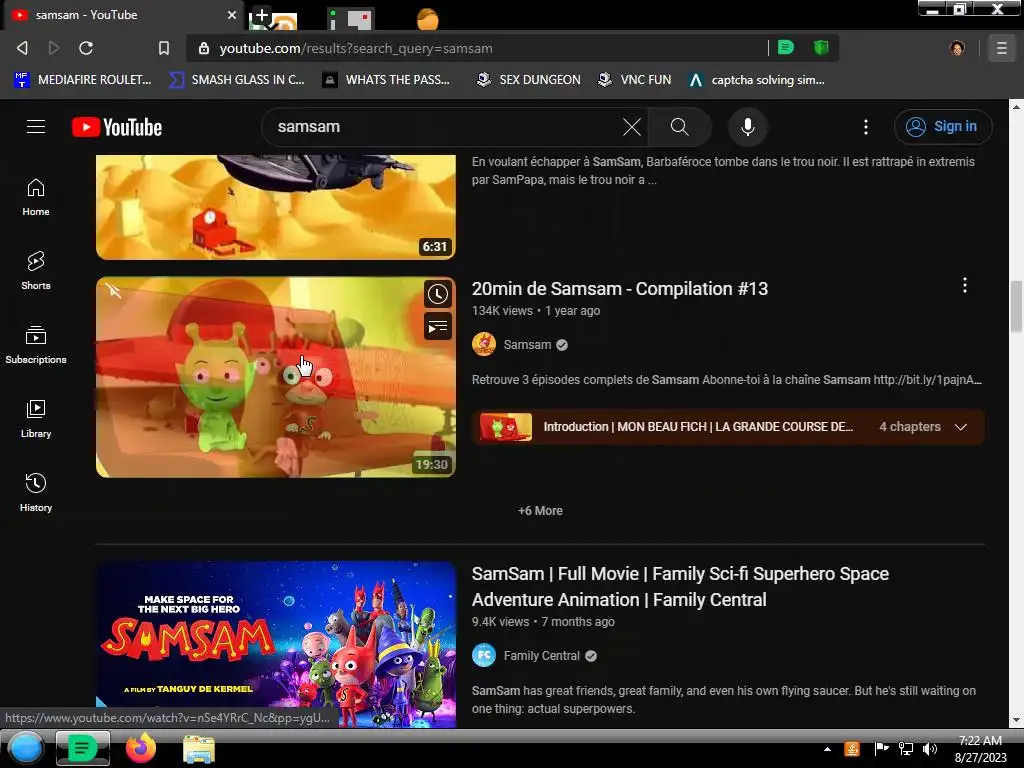Open the network tray icon

(906, 749)
